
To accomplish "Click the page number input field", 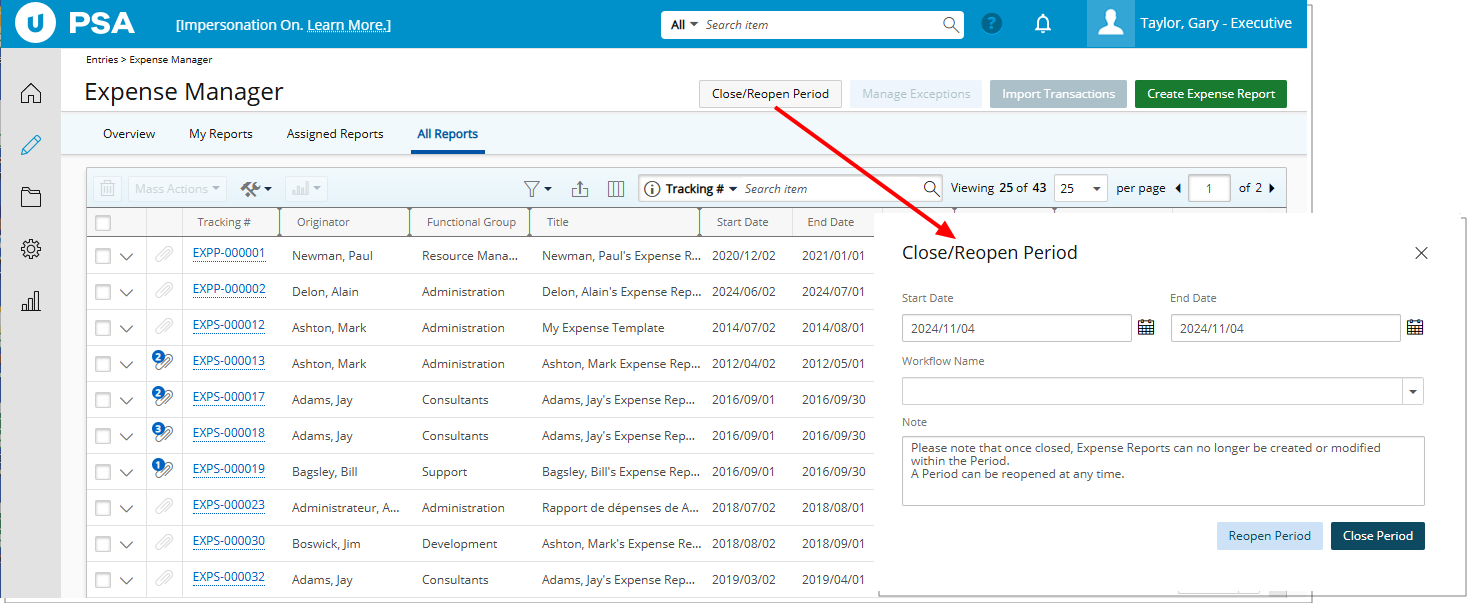I will (x=1210, y=188).
